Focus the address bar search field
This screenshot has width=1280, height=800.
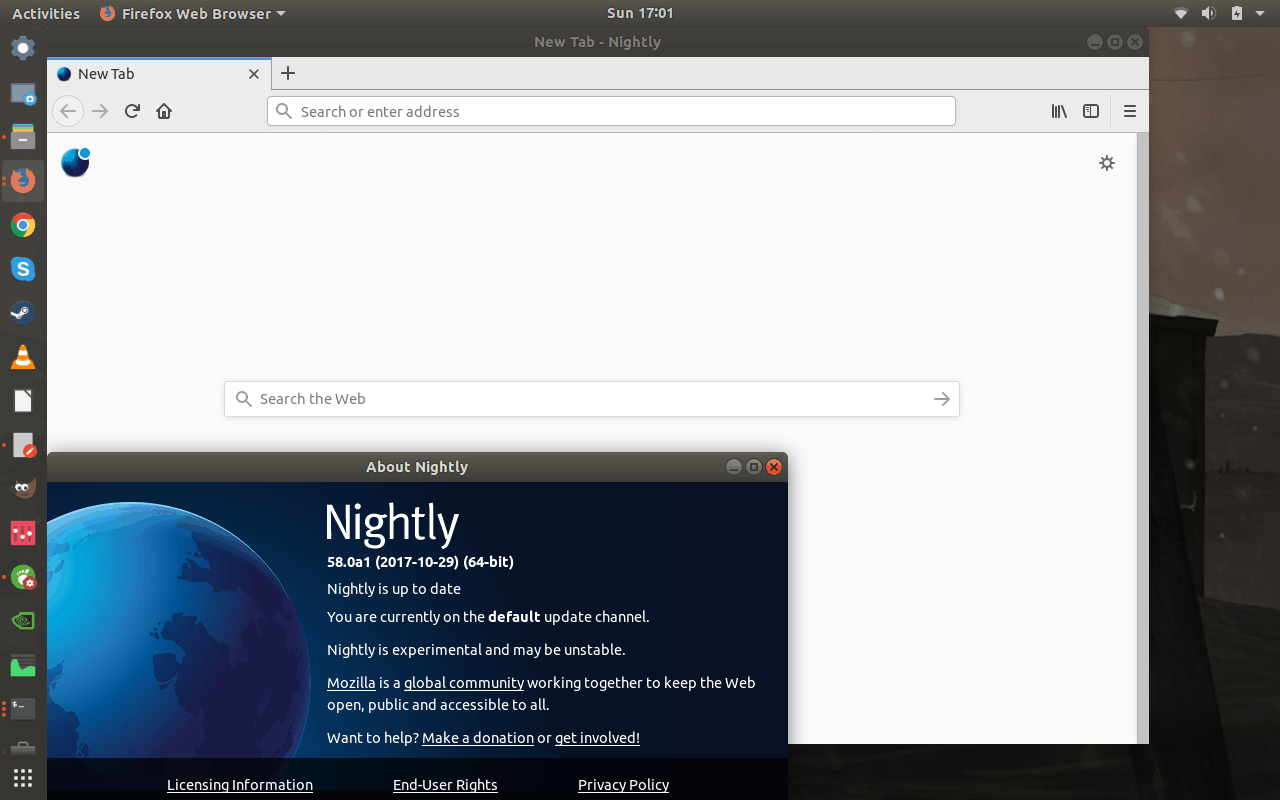(611, 111)
